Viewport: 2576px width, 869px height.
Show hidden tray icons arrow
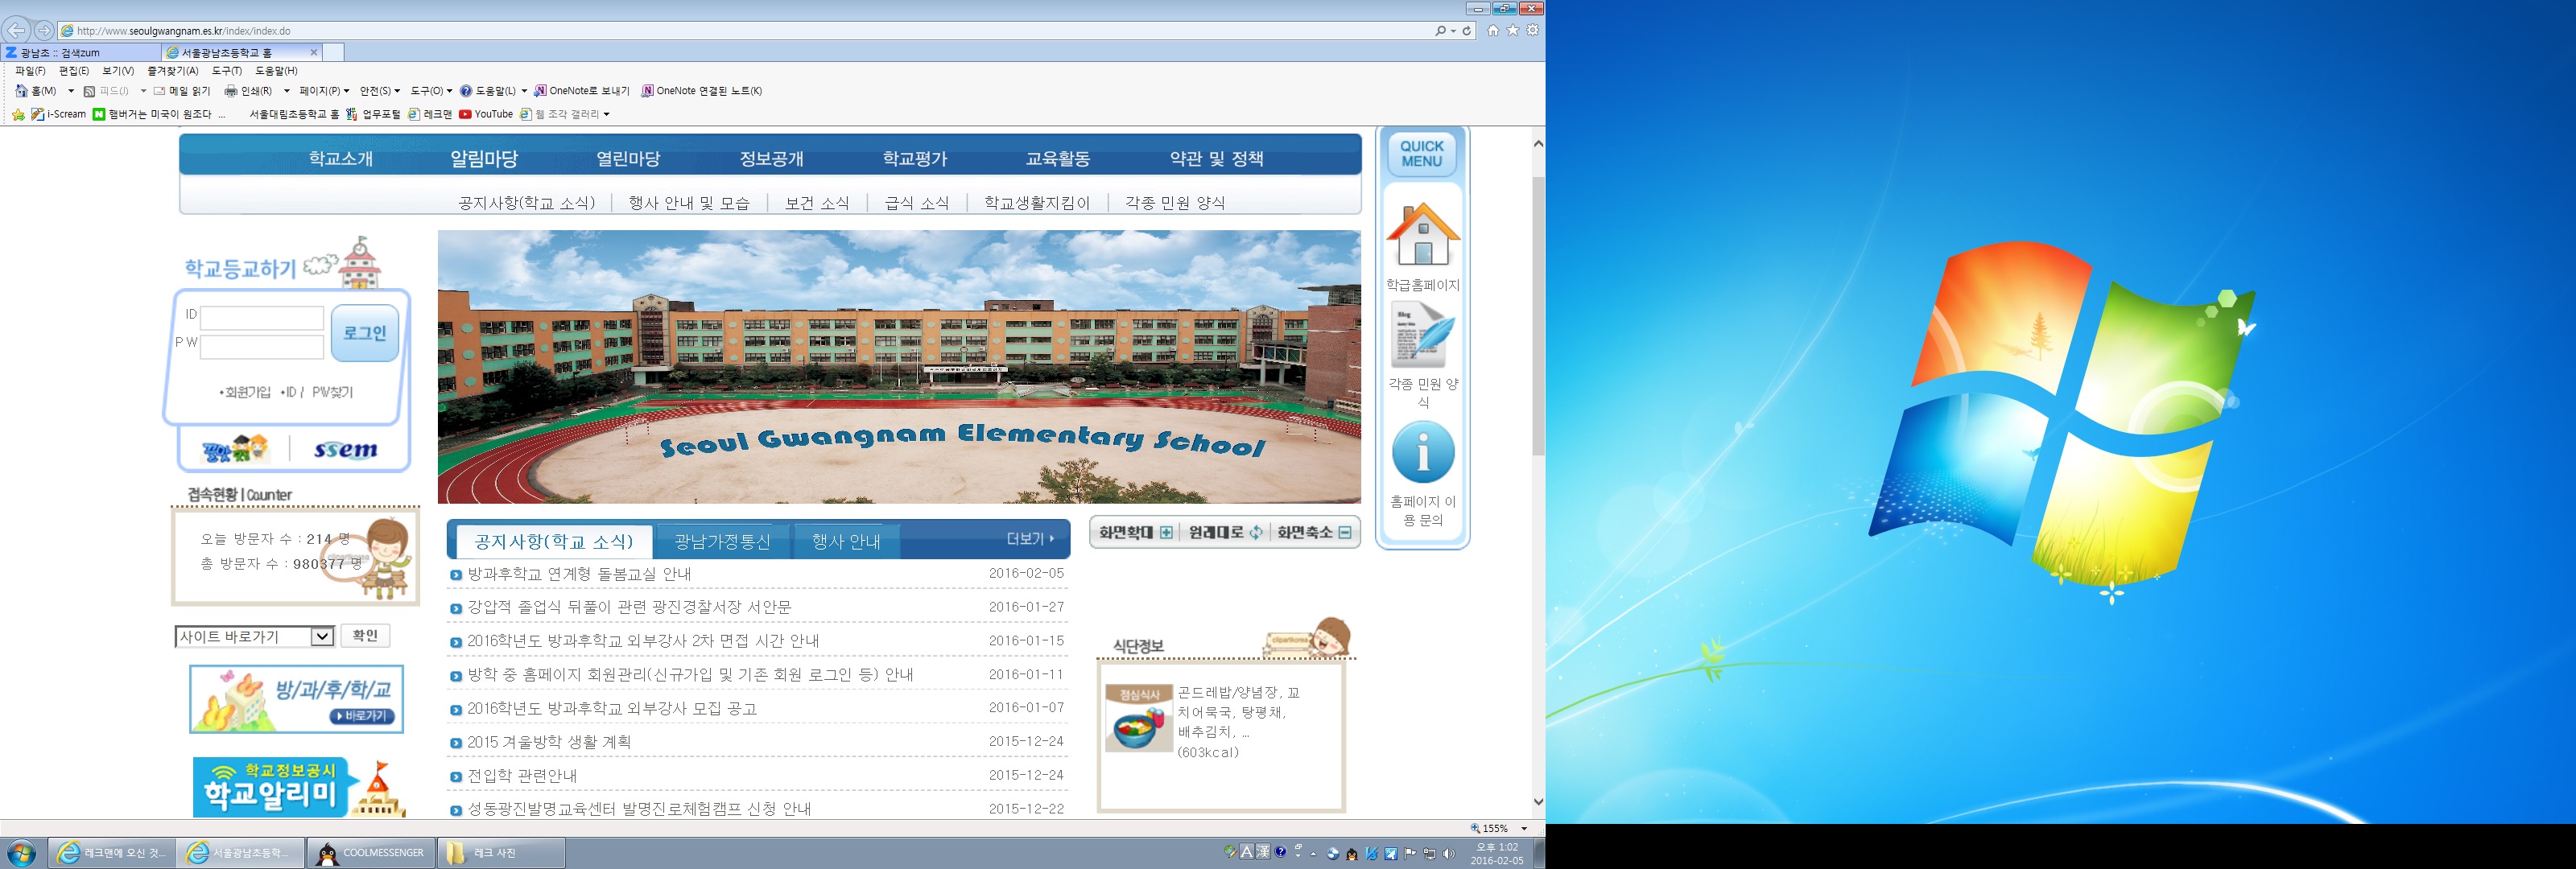1314,854
